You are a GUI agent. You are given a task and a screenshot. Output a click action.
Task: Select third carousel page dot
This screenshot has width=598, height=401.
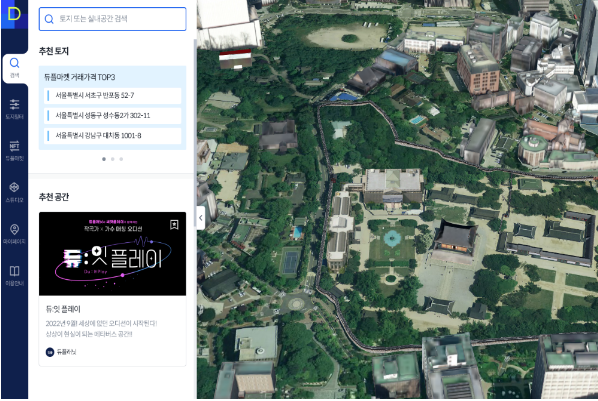(121, 159)
